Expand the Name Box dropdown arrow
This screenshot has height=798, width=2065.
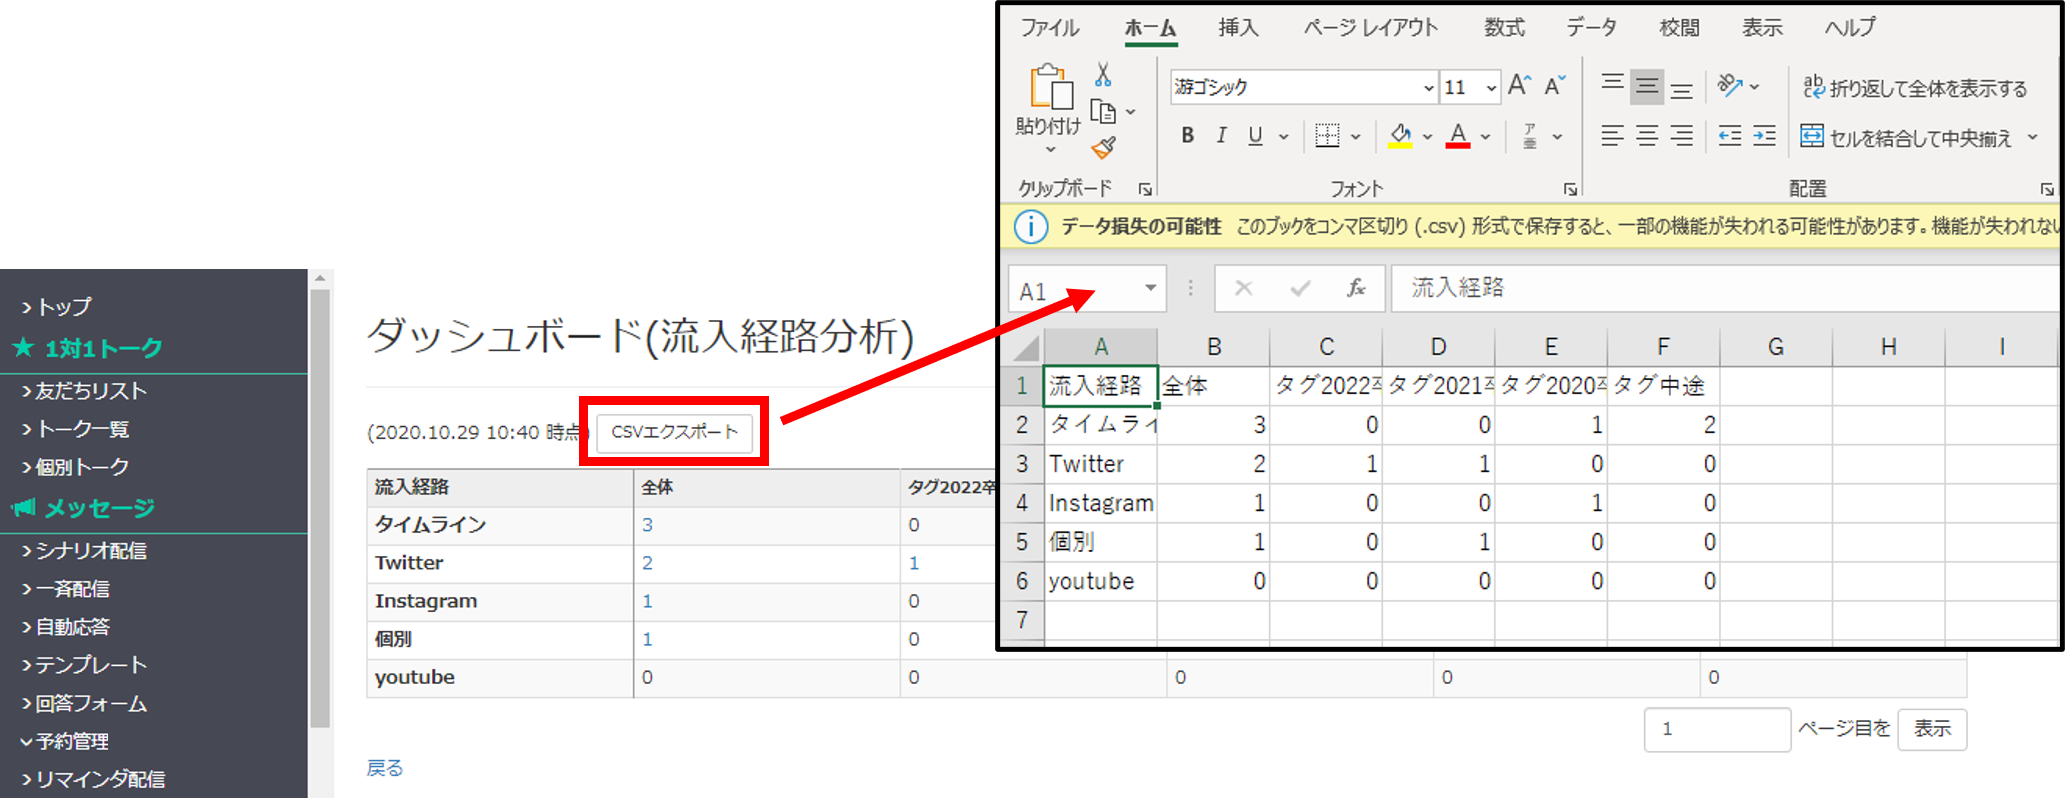(1150, 289)
